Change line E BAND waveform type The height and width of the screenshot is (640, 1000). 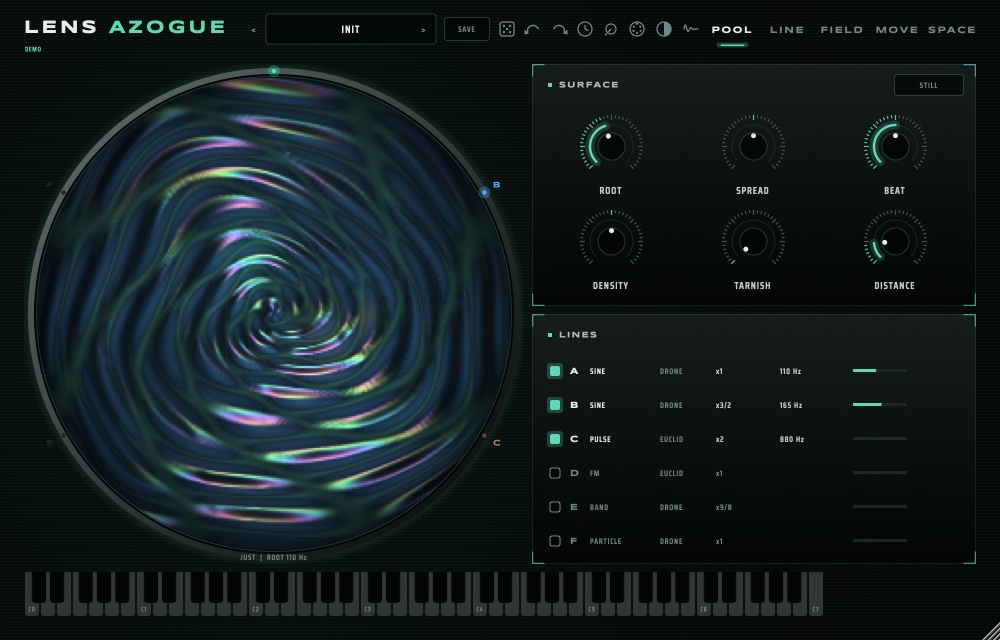[x=599, y=507]
